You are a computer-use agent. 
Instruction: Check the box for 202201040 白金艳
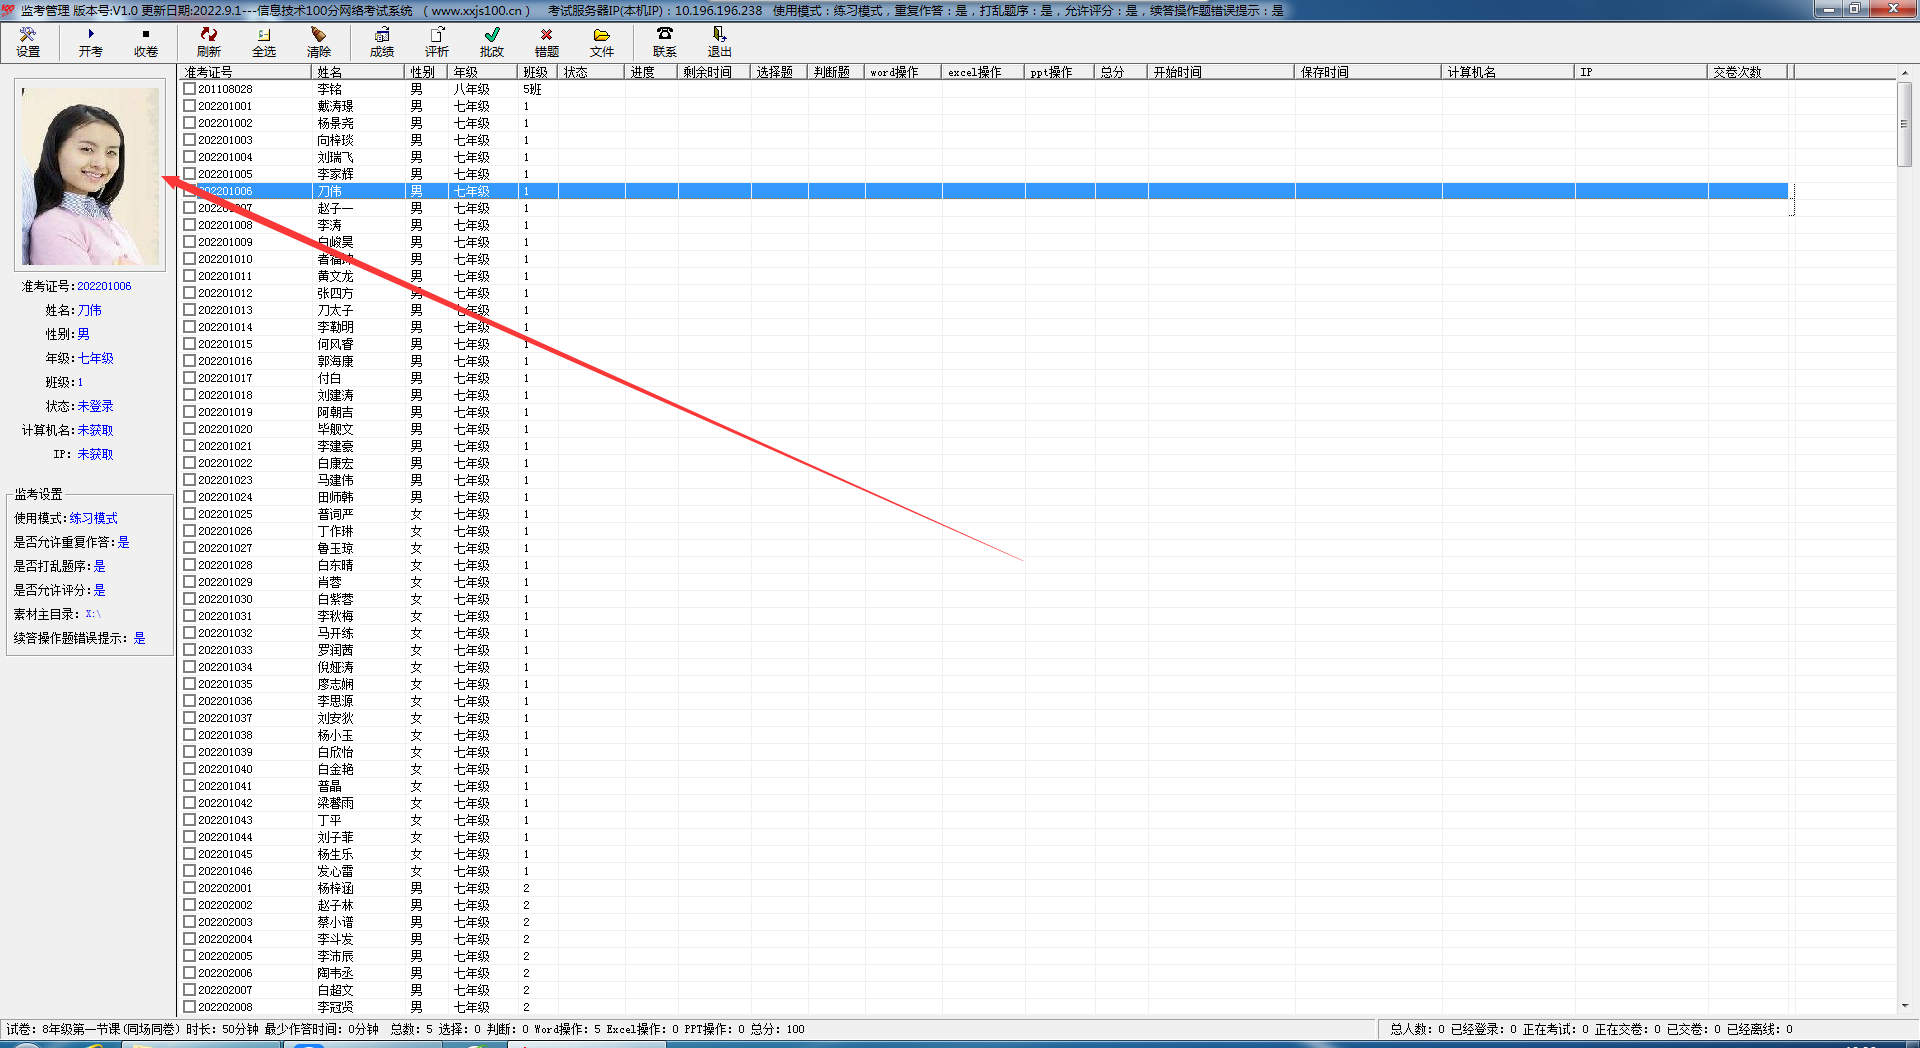(190, 769)
